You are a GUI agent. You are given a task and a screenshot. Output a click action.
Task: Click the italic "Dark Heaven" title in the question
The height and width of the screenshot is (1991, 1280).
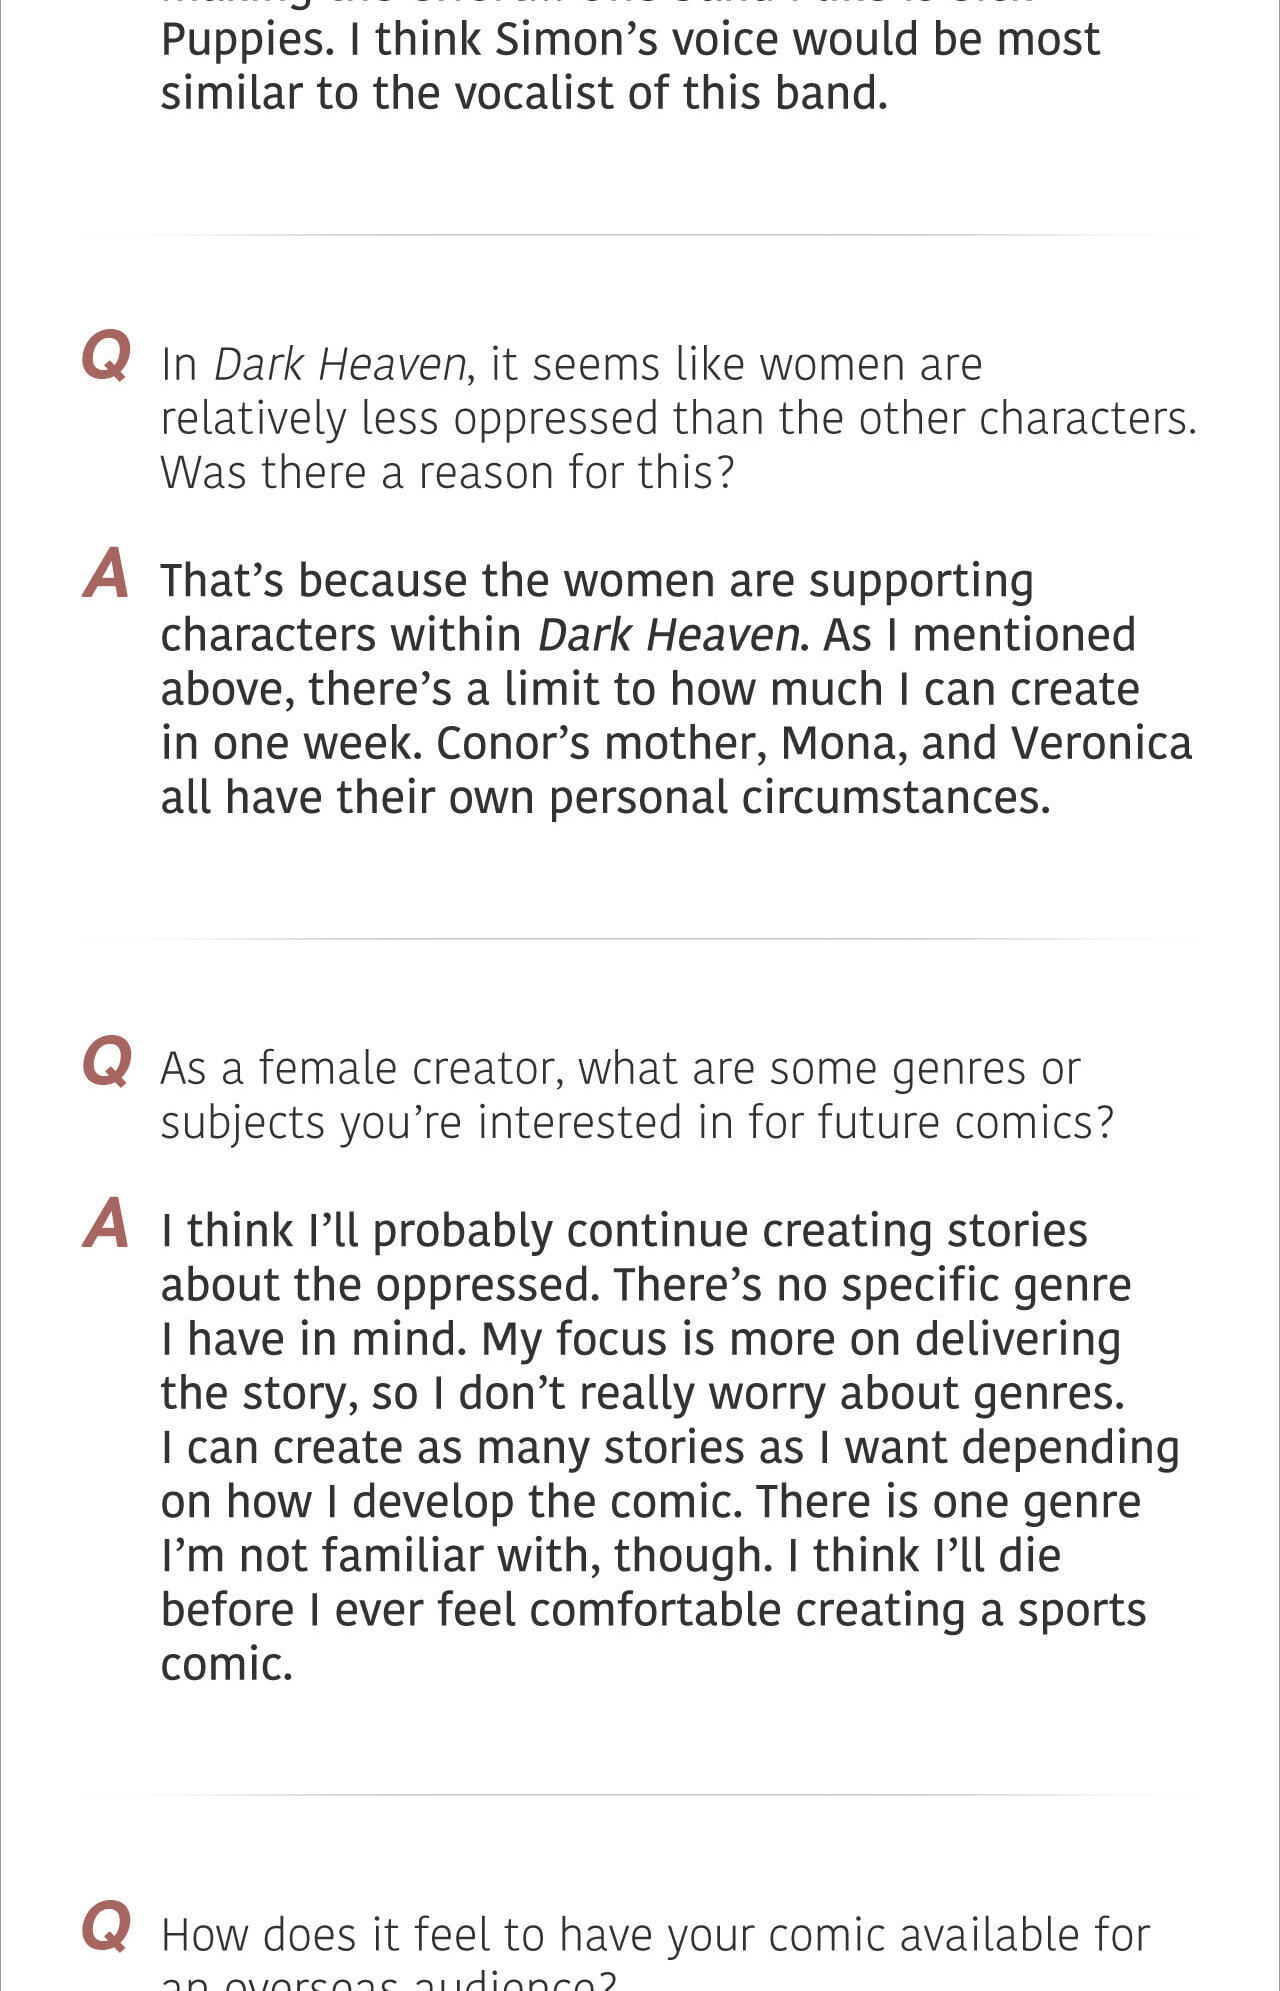click(x=340, y=364)
